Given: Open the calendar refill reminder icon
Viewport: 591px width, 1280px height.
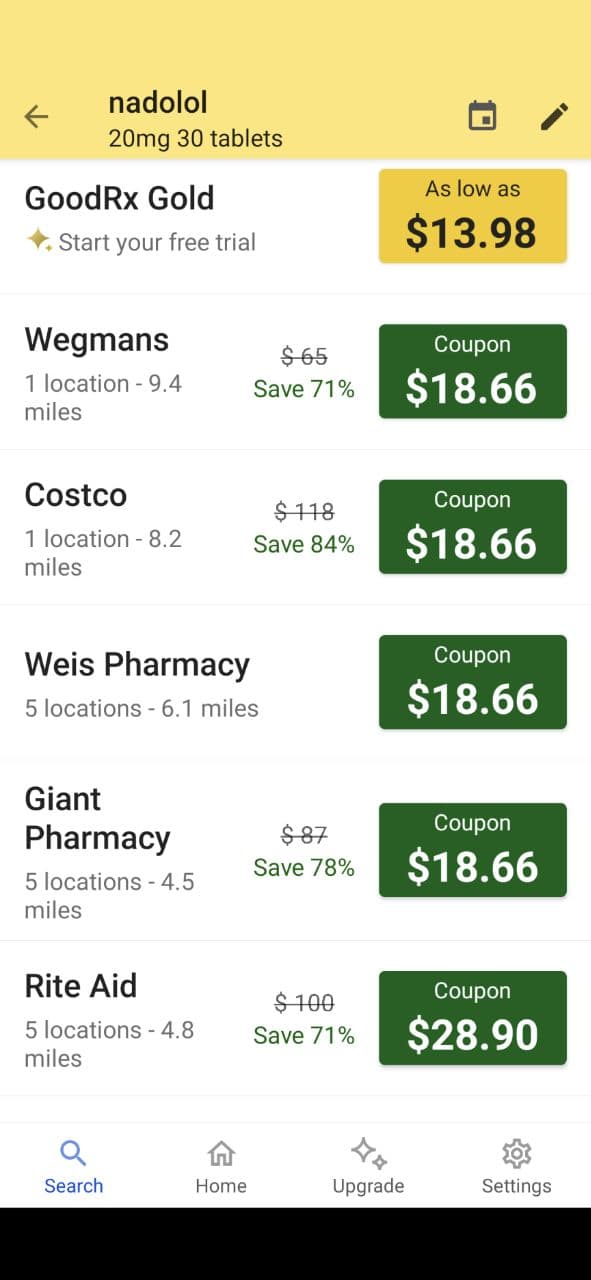Looking at the screenshot, I should [482, 116].
